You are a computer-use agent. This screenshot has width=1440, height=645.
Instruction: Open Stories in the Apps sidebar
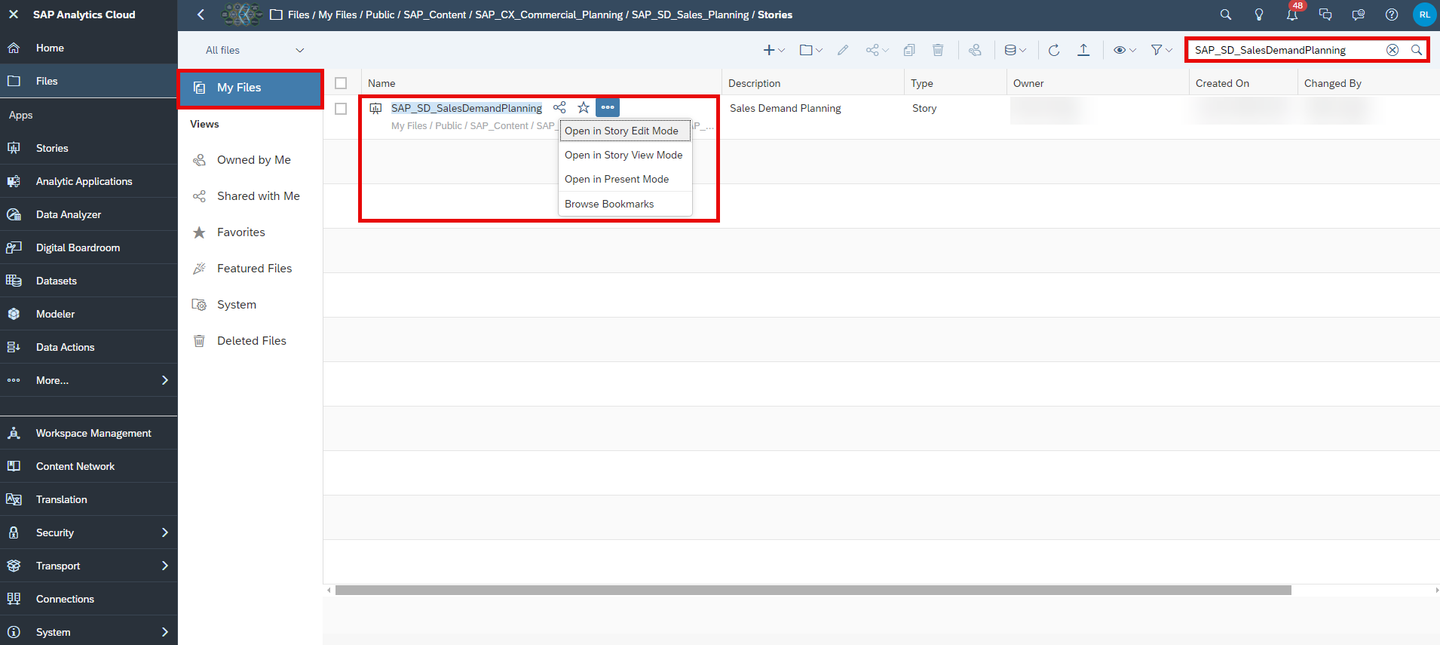tap(89, 148)
